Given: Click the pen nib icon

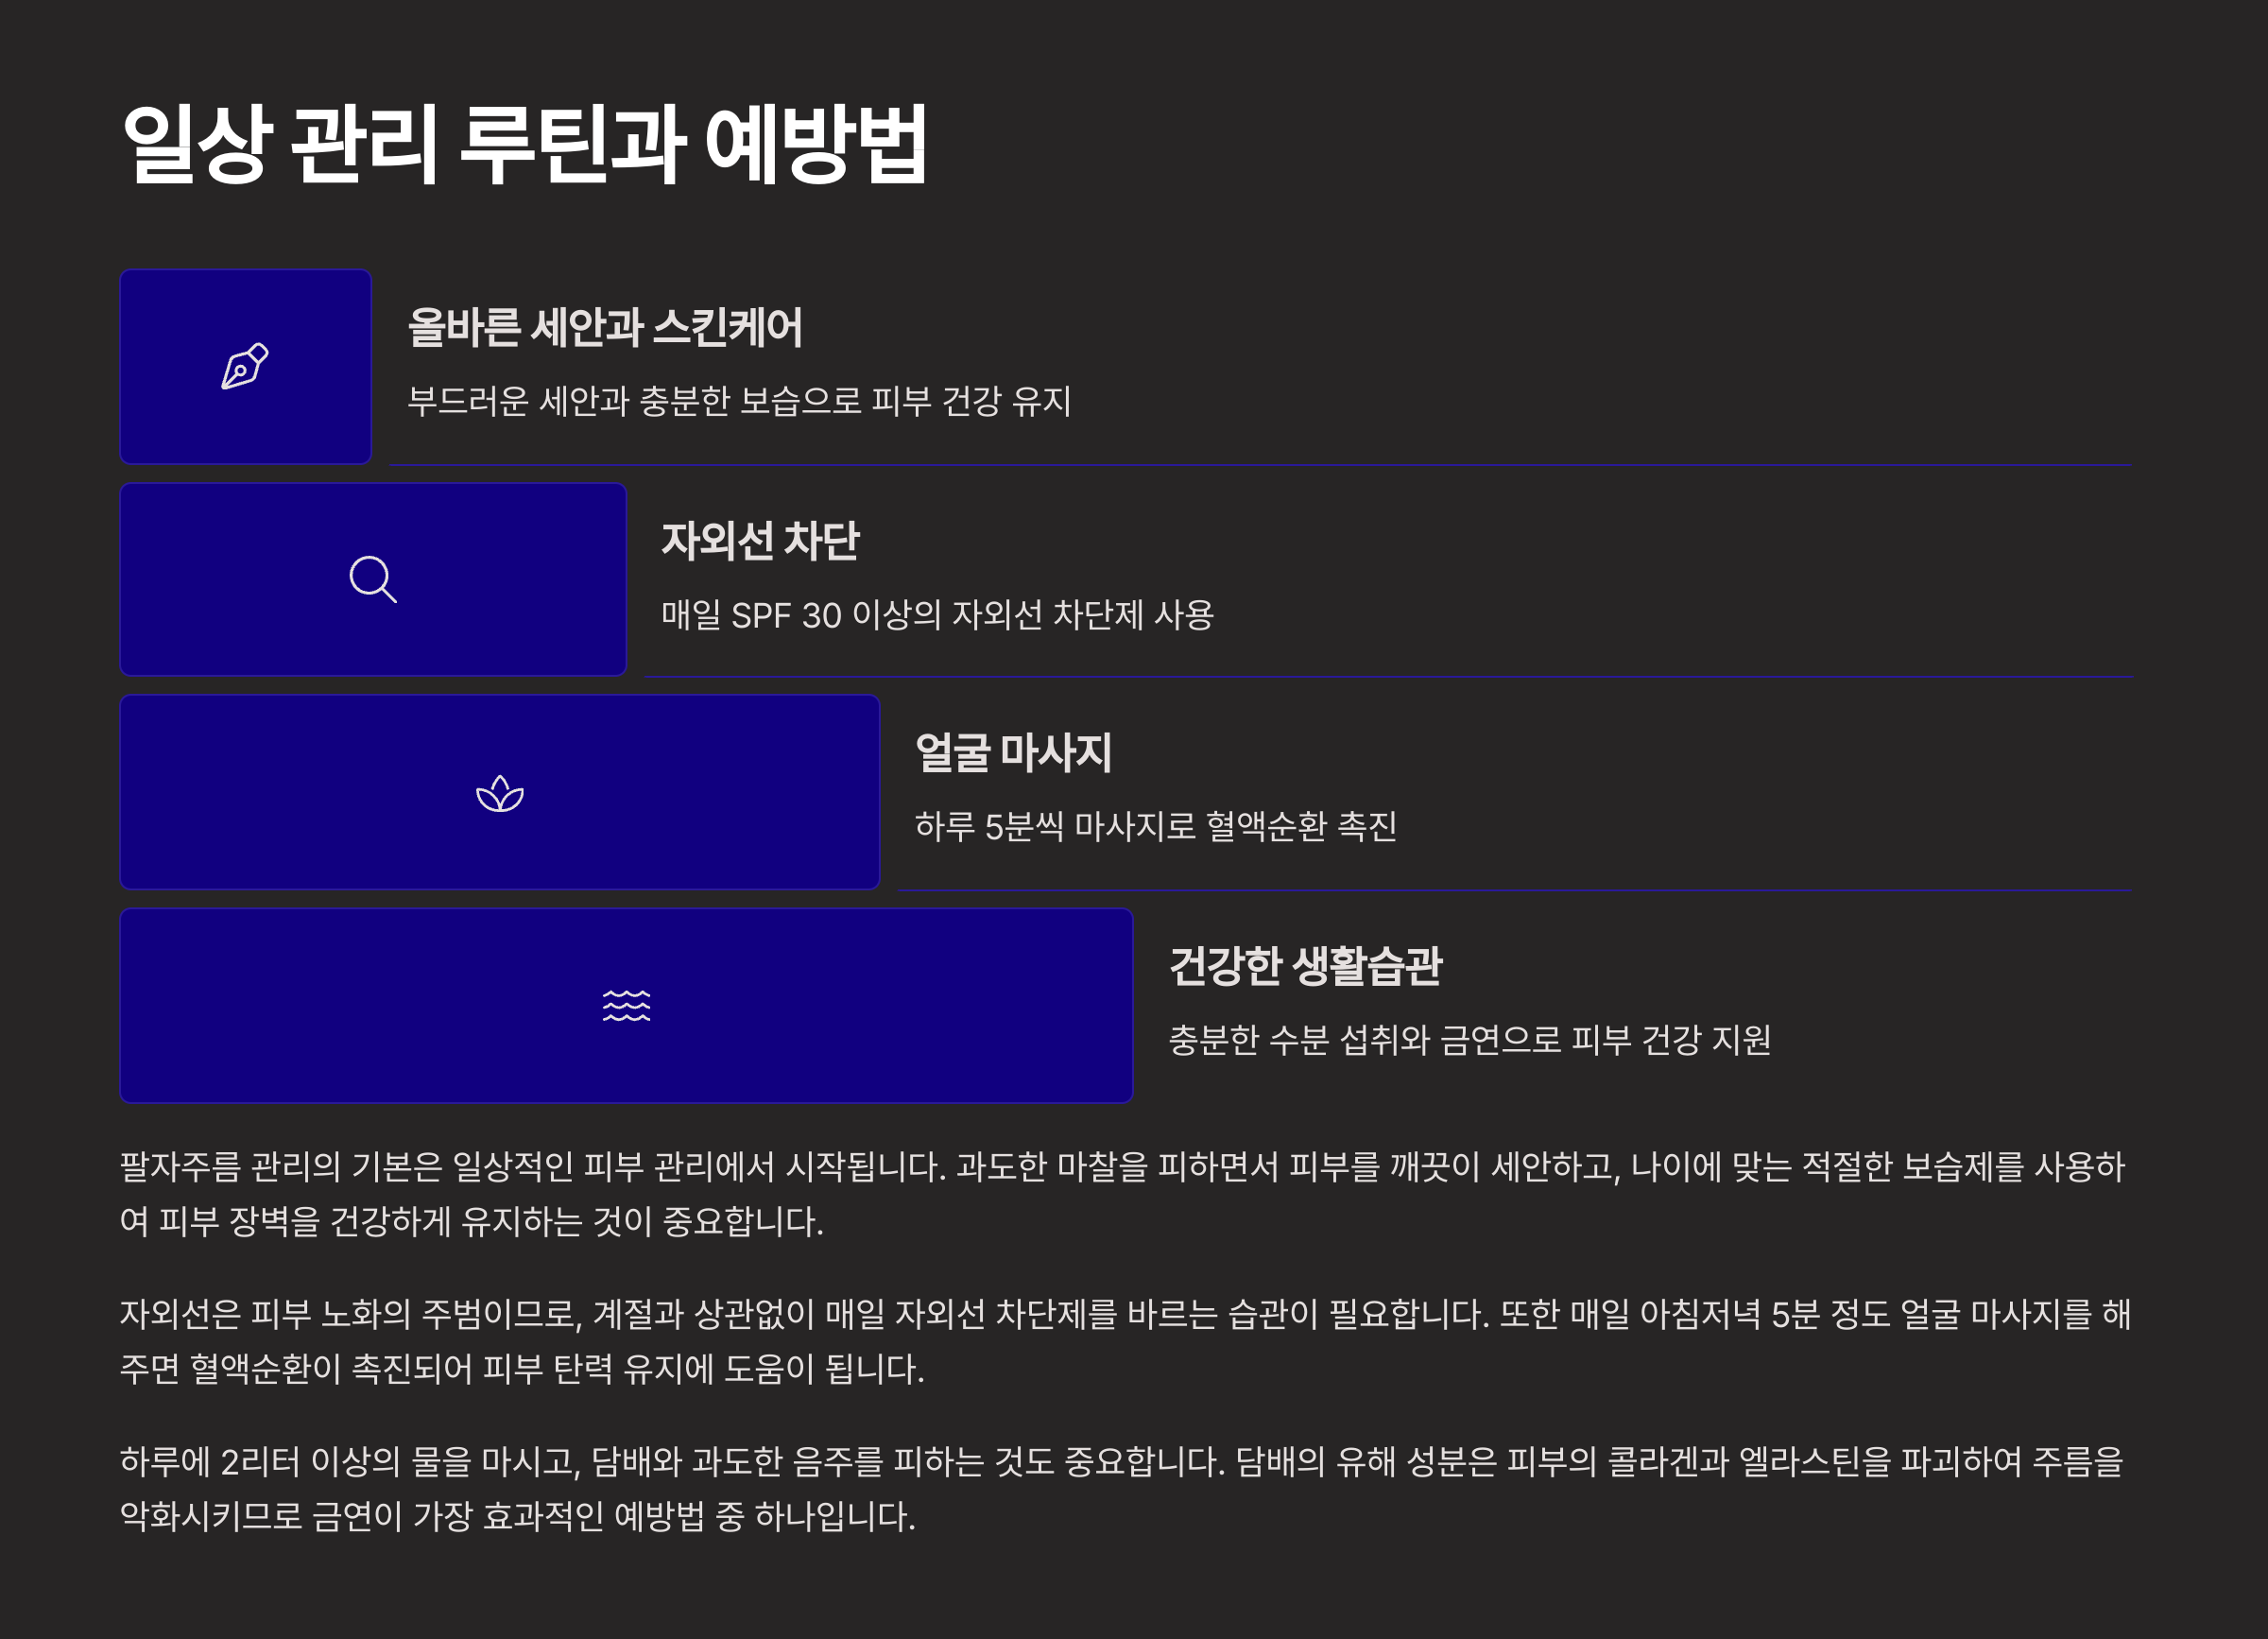Looking at the screenshot, I should coord(245,366).
